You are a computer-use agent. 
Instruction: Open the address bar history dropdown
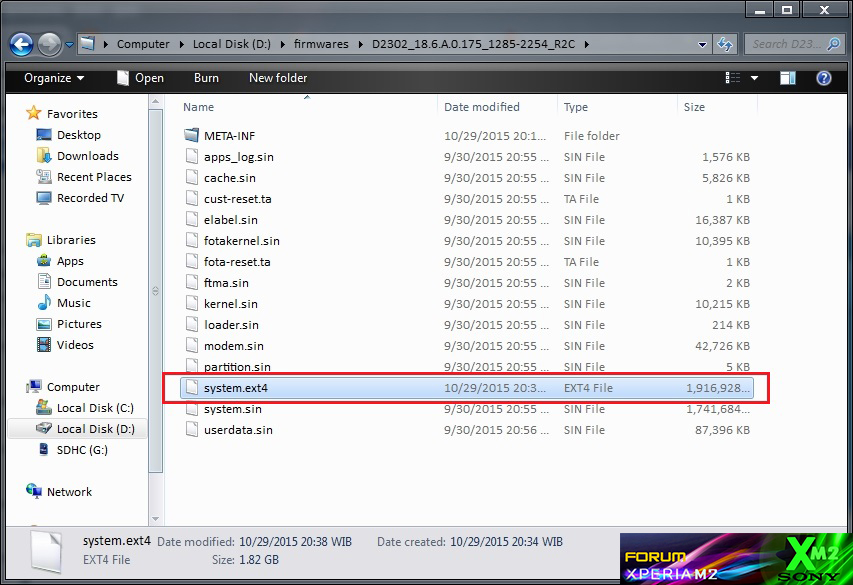point(702,44)
